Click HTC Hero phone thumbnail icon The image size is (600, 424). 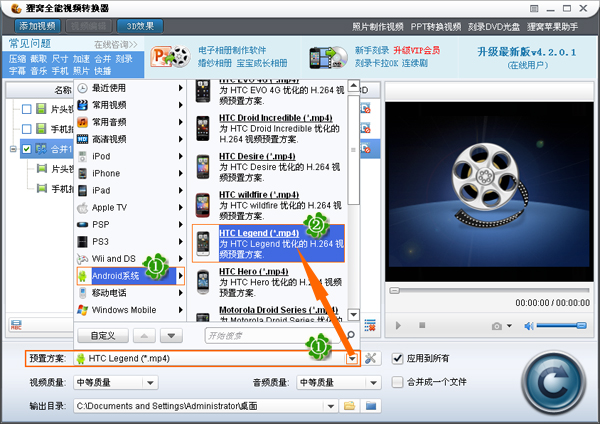203,282
